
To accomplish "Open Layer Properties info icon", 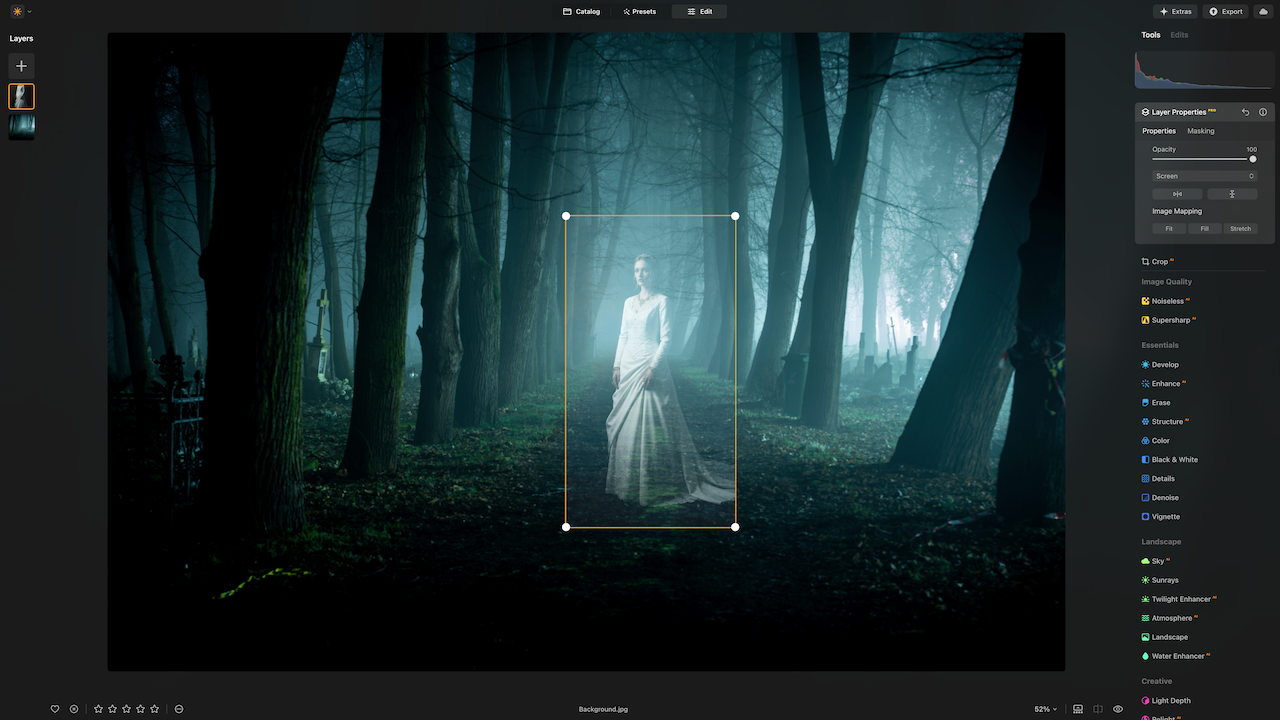I will [1263, 112].
